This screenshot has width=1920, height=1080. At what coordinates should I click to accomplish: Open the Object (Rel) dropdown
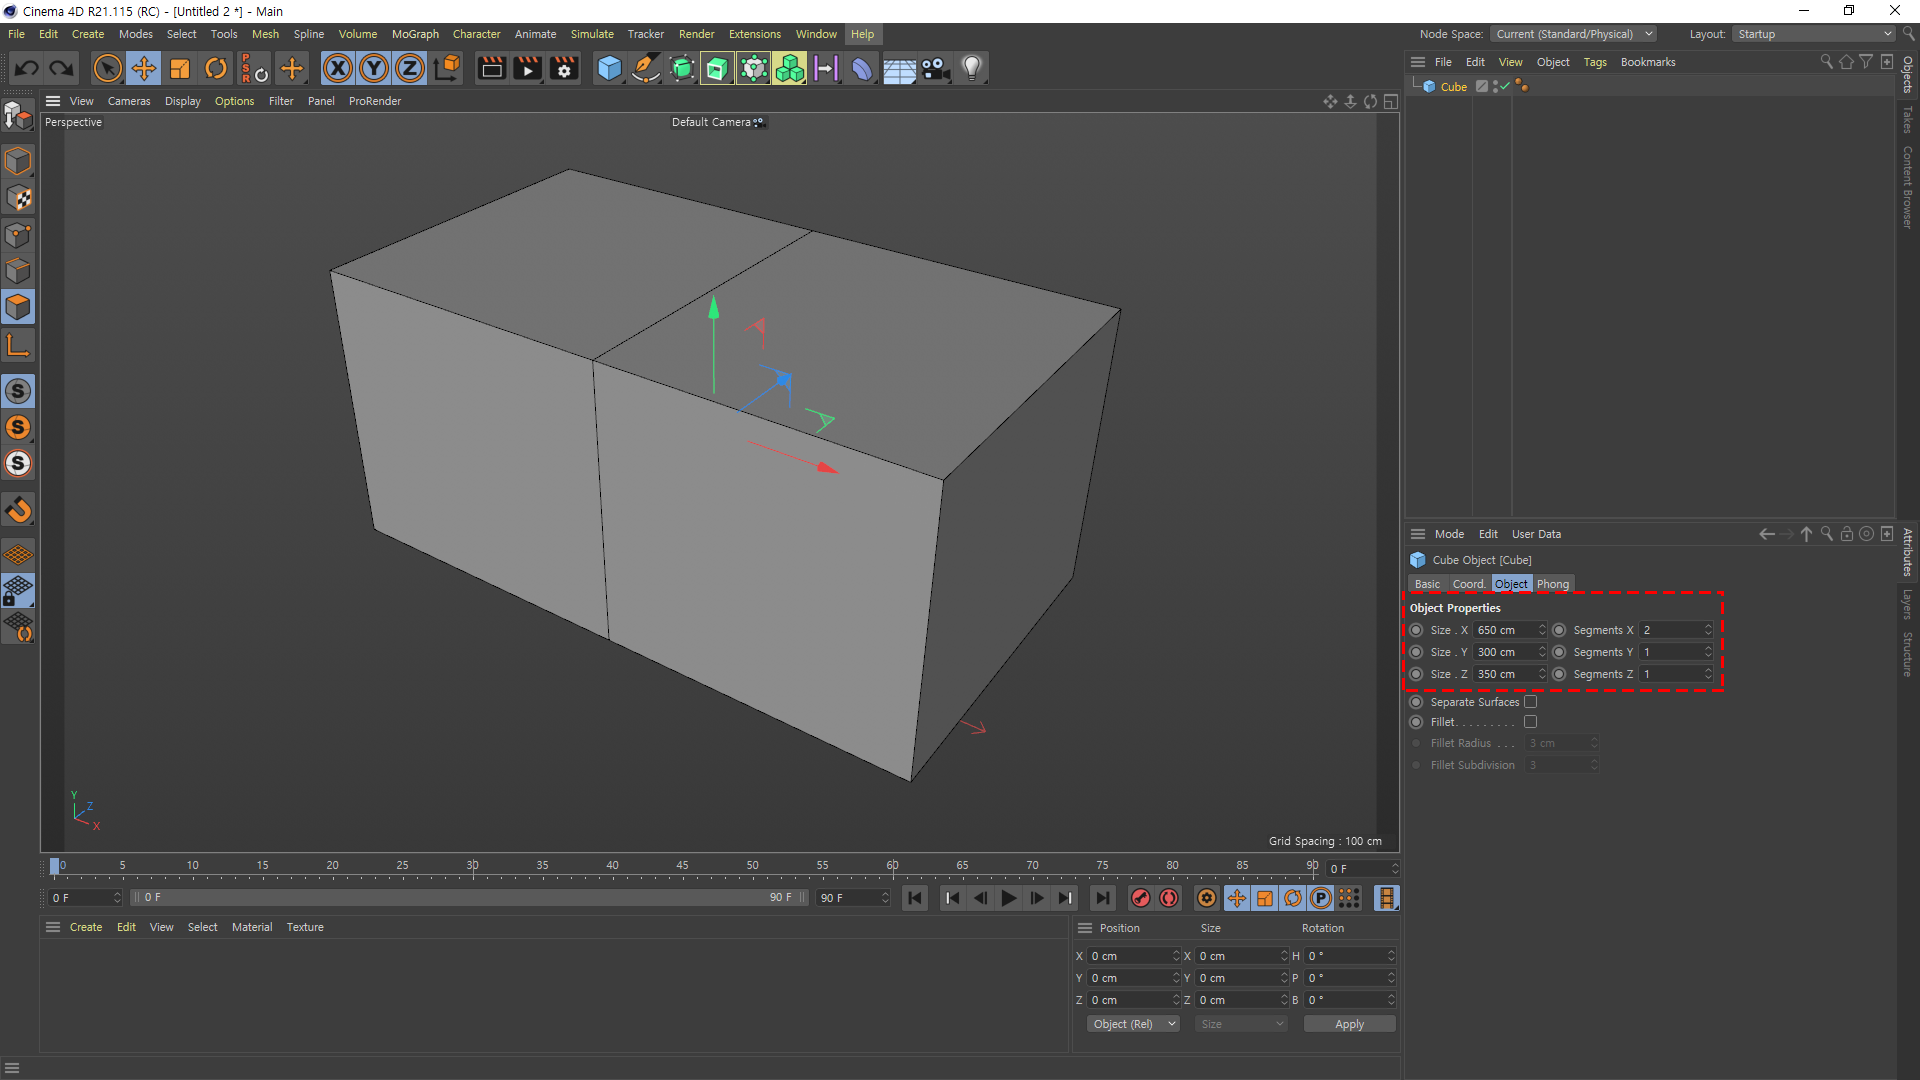pos(1133,1024)
